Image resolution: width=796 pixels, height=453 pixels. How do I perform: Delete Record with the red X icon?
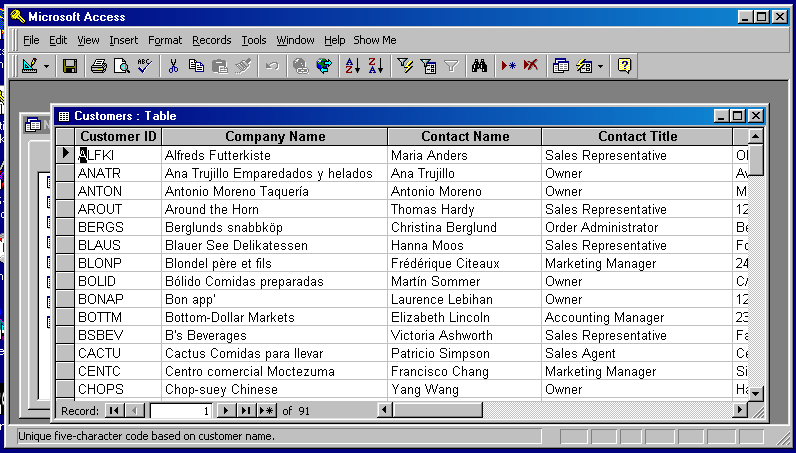pos(531,66)
